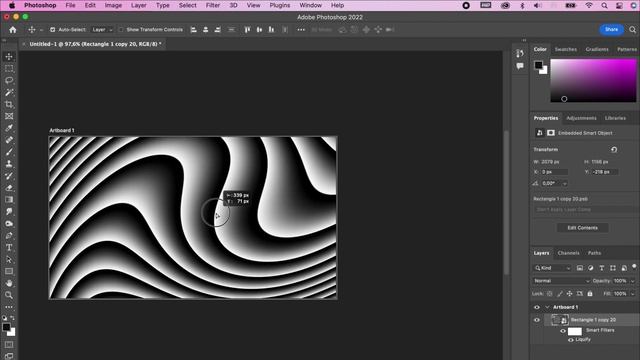Image resolution: width=640 pixels, height=360 pixels.
Task: Click foreground swatch in Color panel
Action: pos(538,65)
